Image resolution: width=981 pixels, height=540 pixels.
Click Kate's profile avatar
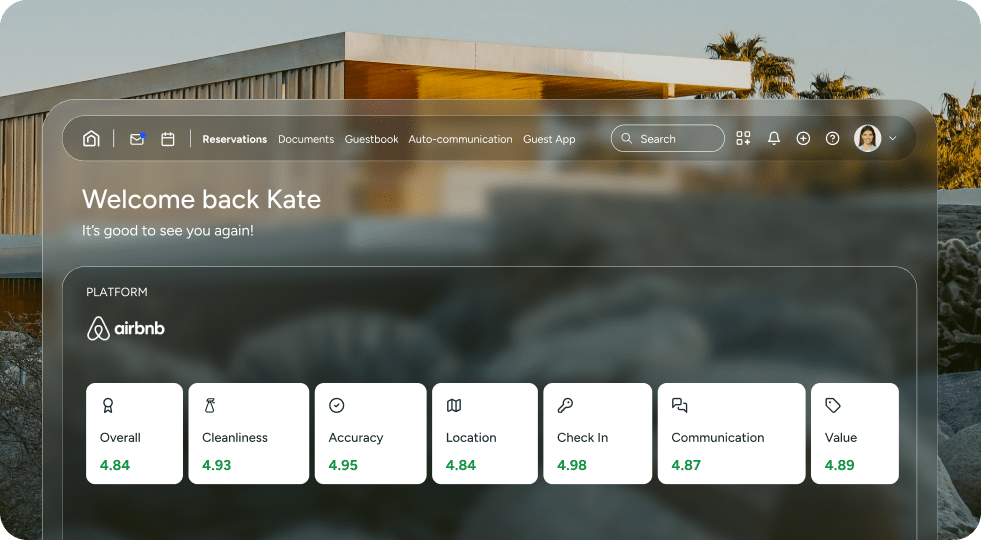tap(867, 139)
